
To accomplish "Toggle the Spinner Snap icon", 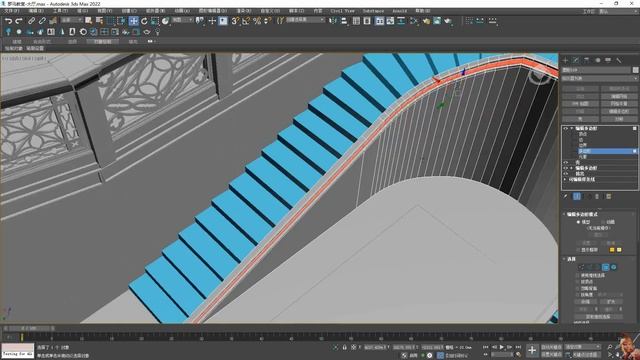I will click(x=268, y=20).
